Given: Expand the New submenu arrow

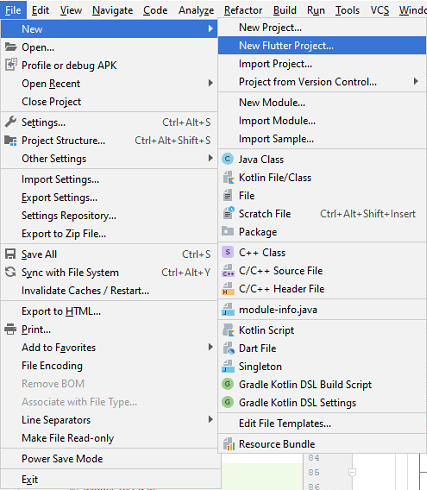Looking at the screenshot, I should [210, 29].
